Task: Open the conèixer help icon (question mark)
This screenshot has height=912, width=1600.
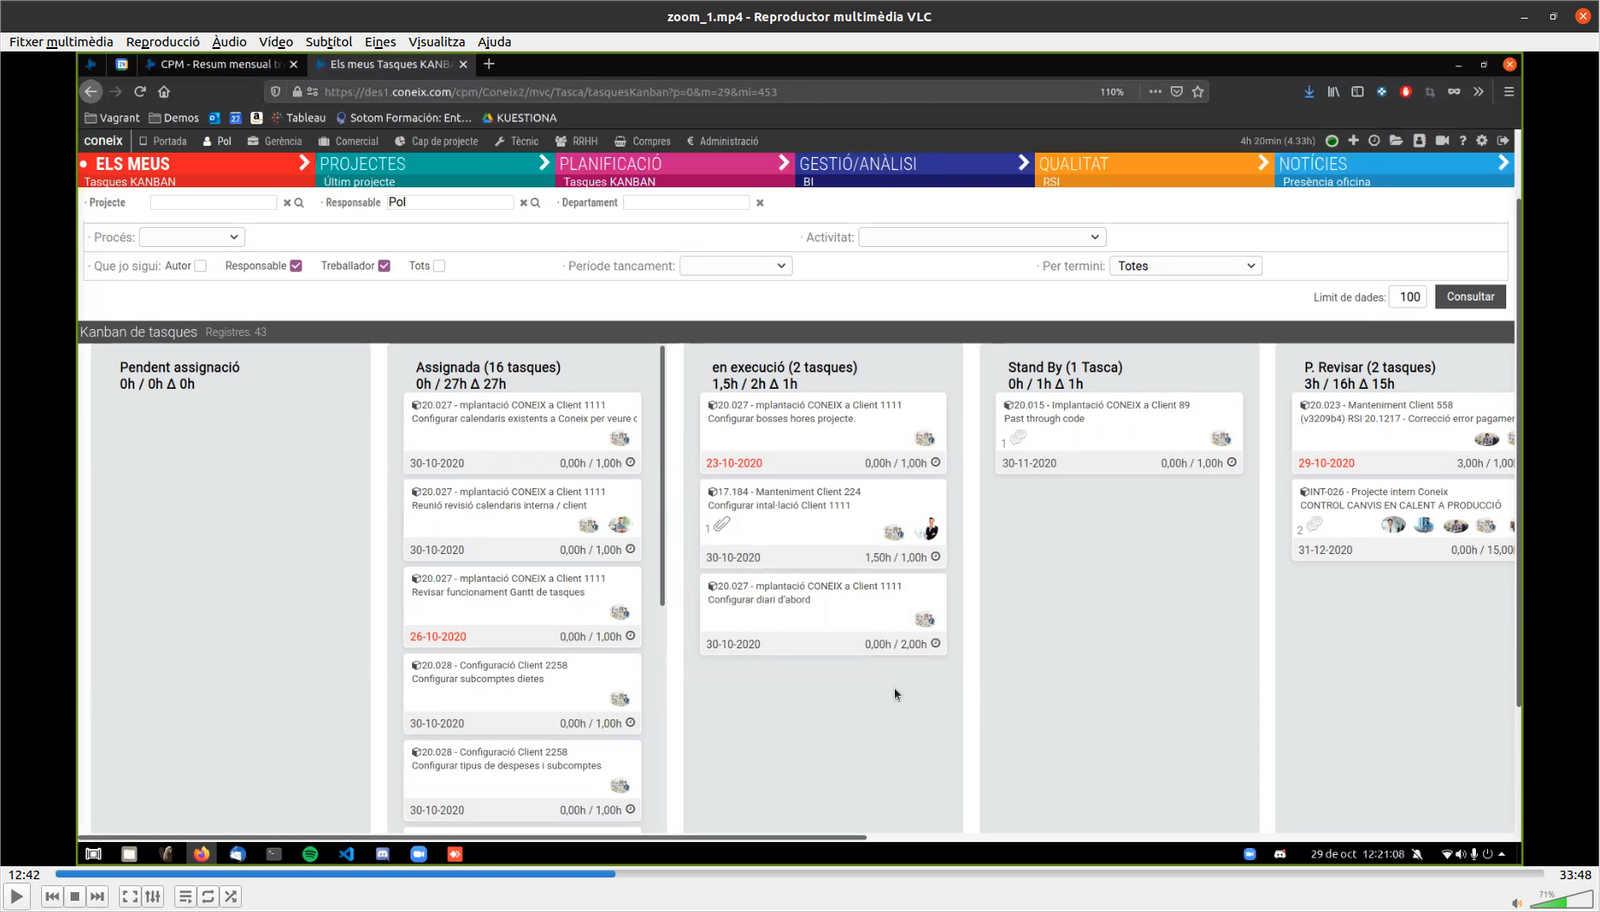Action: [x=1463, y=141]
